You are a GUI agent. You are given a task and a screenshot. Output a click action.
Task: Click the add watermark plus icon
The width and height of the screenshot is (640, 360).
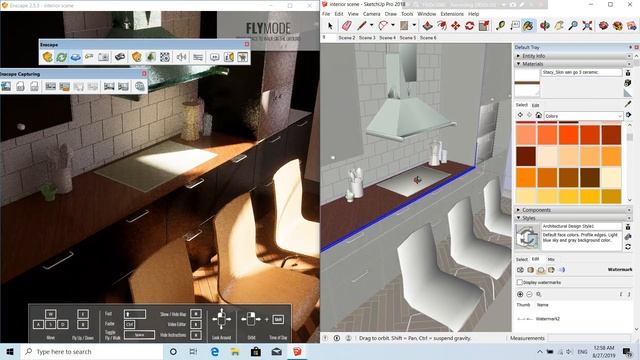coord(520,294)
